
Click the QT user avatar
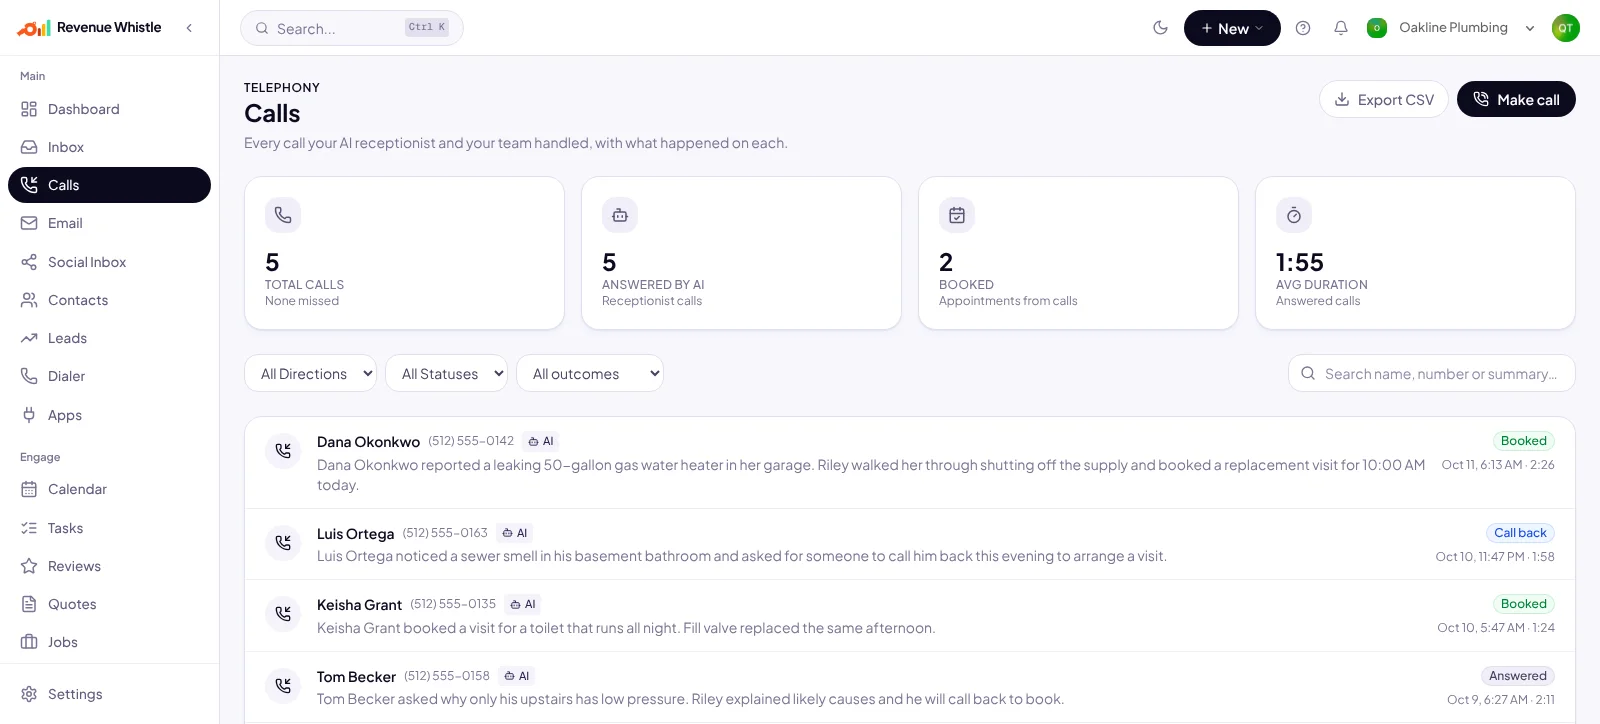pos(1565,28)
